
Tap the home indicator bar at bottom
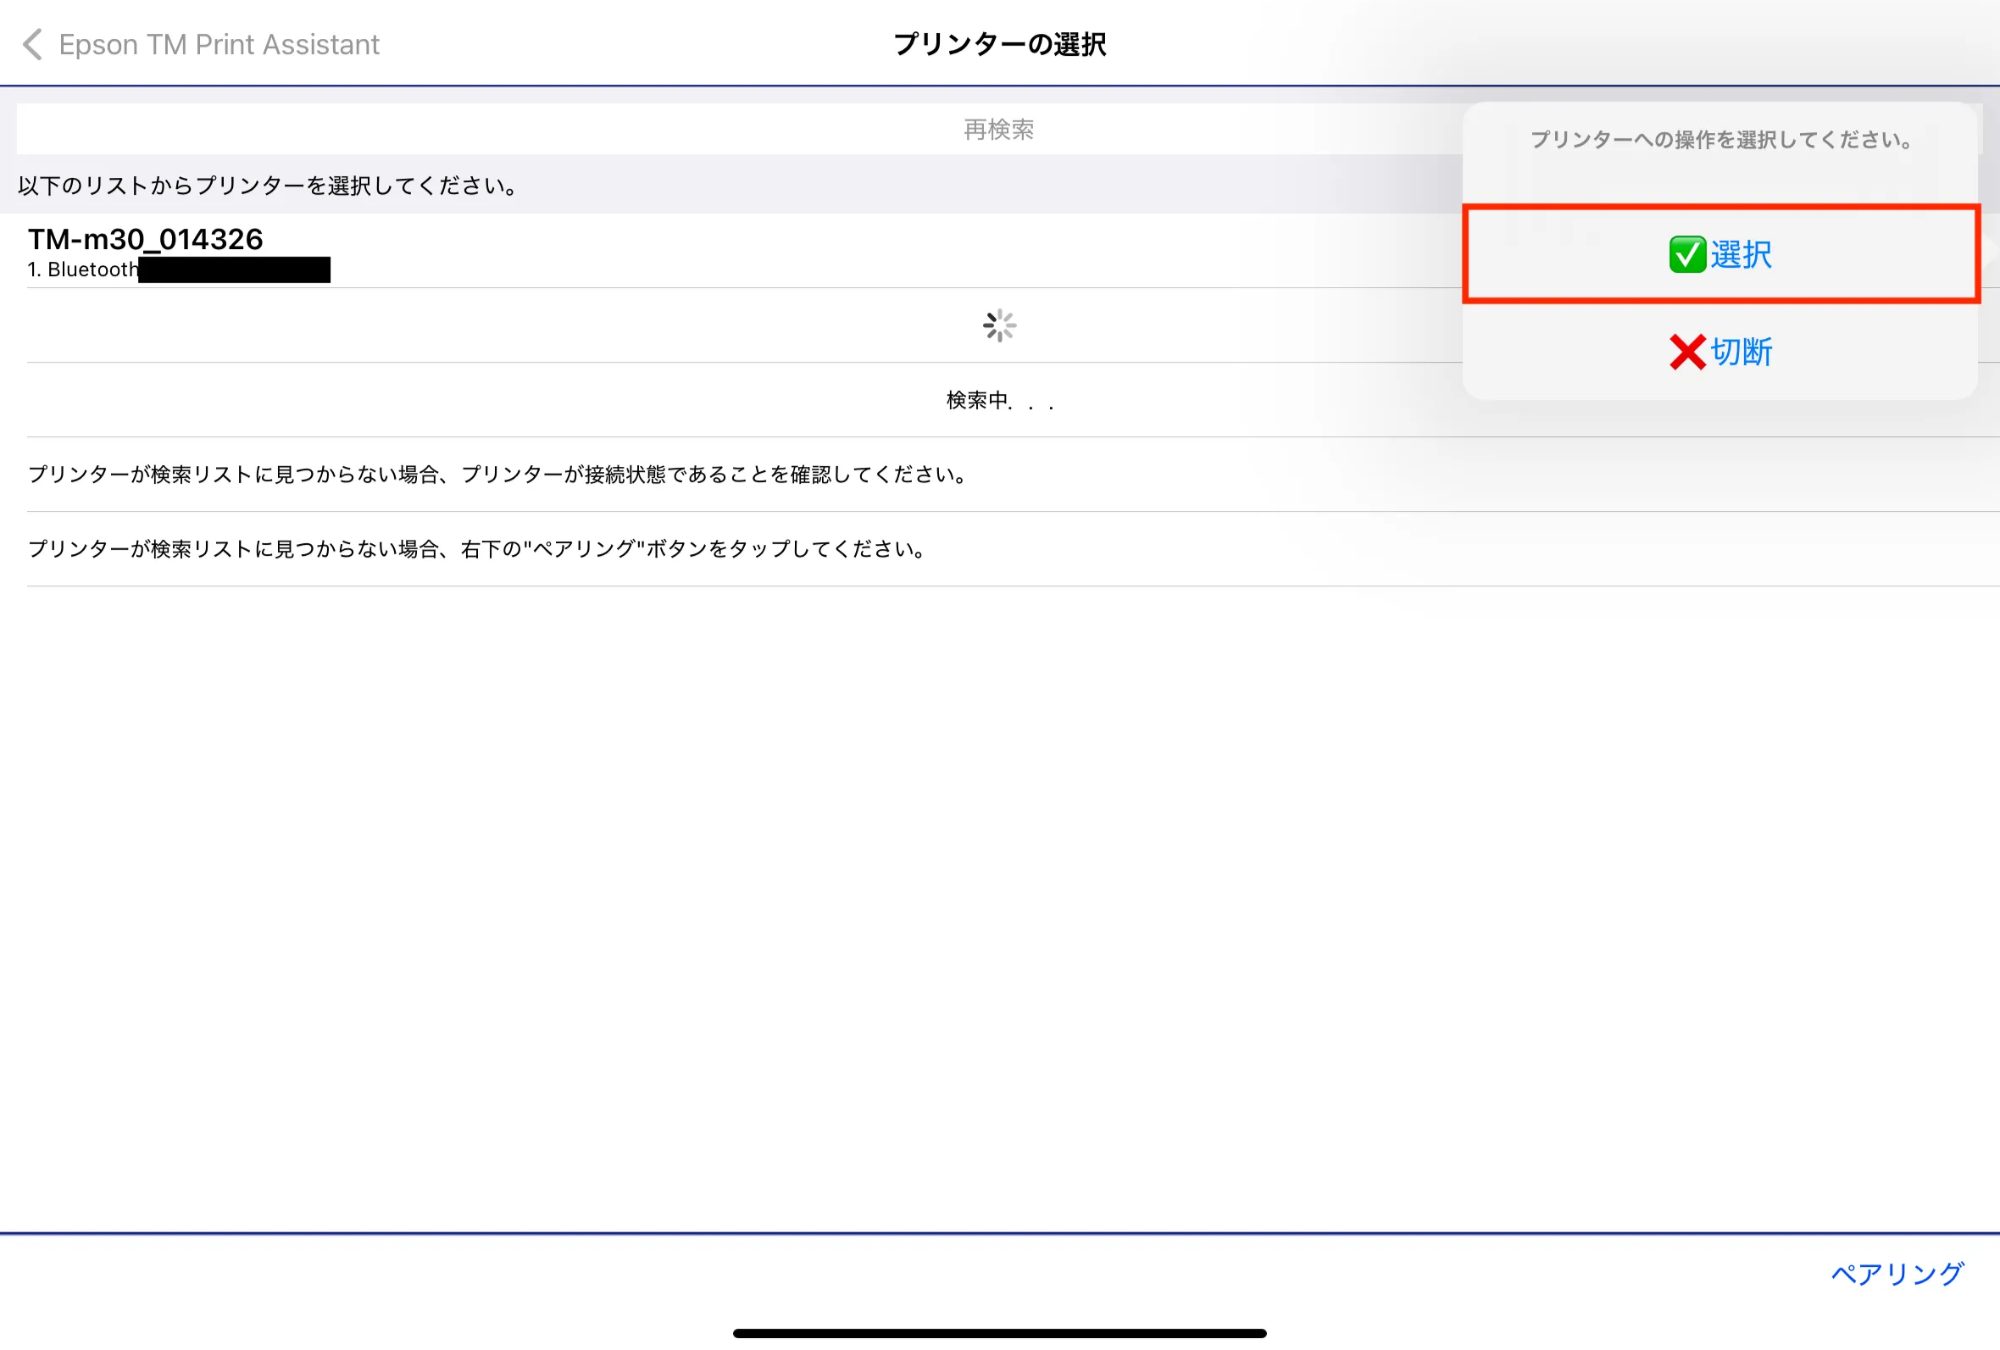999,1332
